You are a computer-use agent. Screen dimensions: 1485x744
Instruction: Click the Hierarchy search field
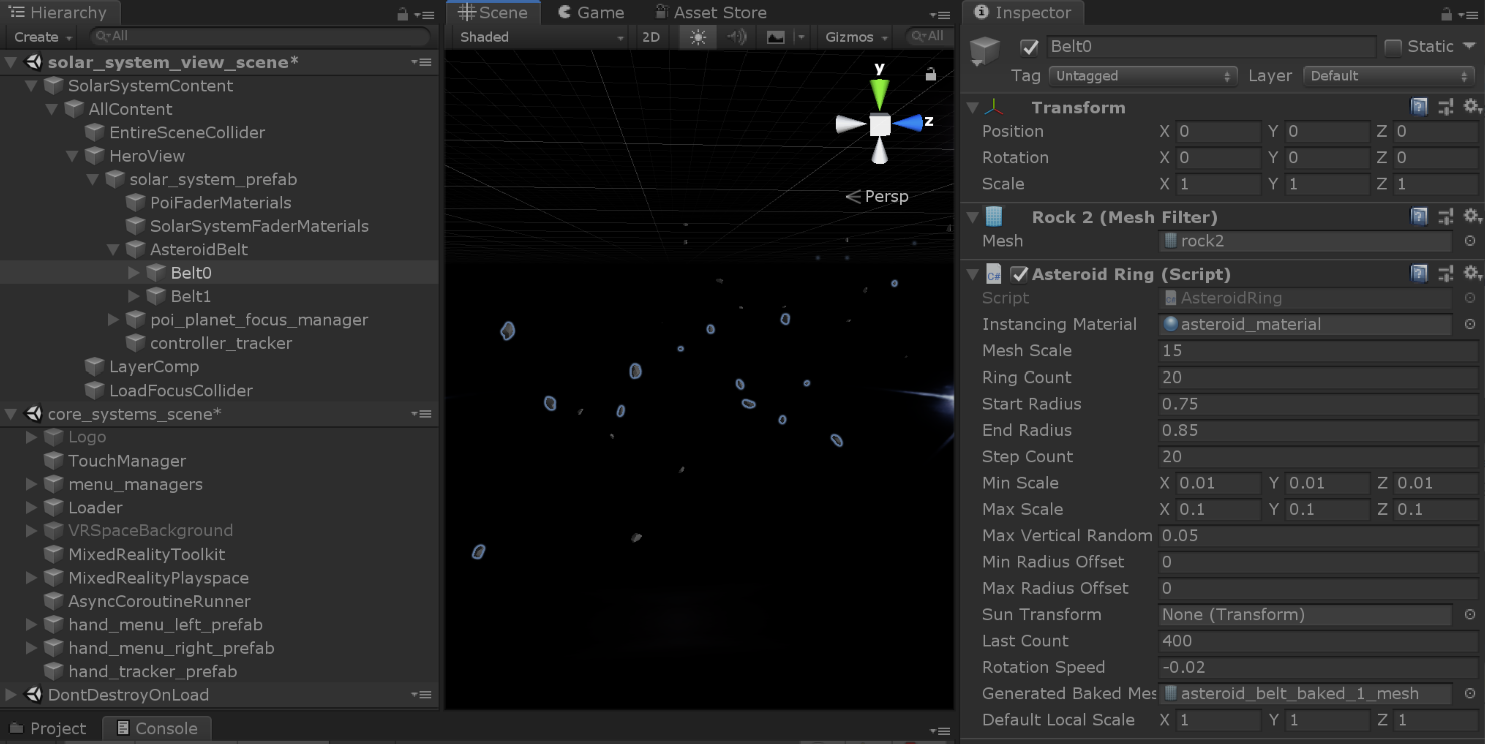point(260,37)
